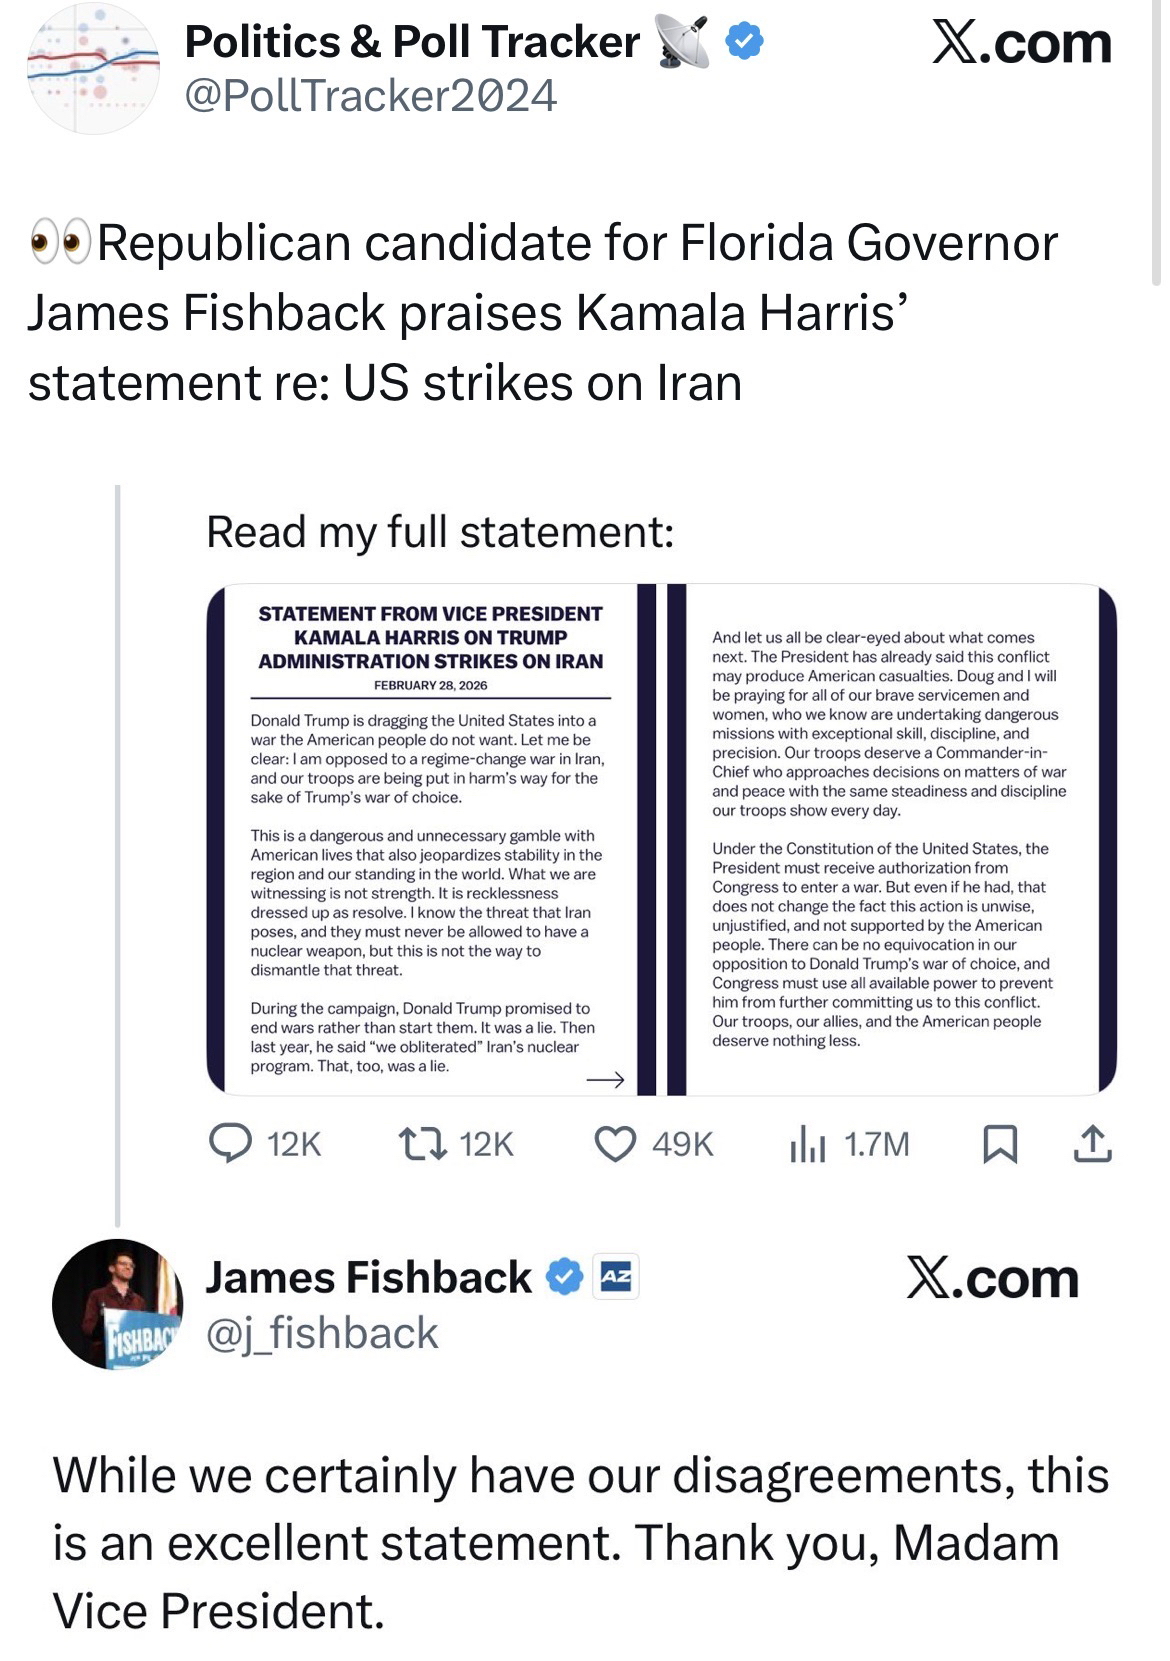The width and height of the screenshot is (1170, 1661).
Task: Click the top X.com logo
Action: coord(1021,44)
